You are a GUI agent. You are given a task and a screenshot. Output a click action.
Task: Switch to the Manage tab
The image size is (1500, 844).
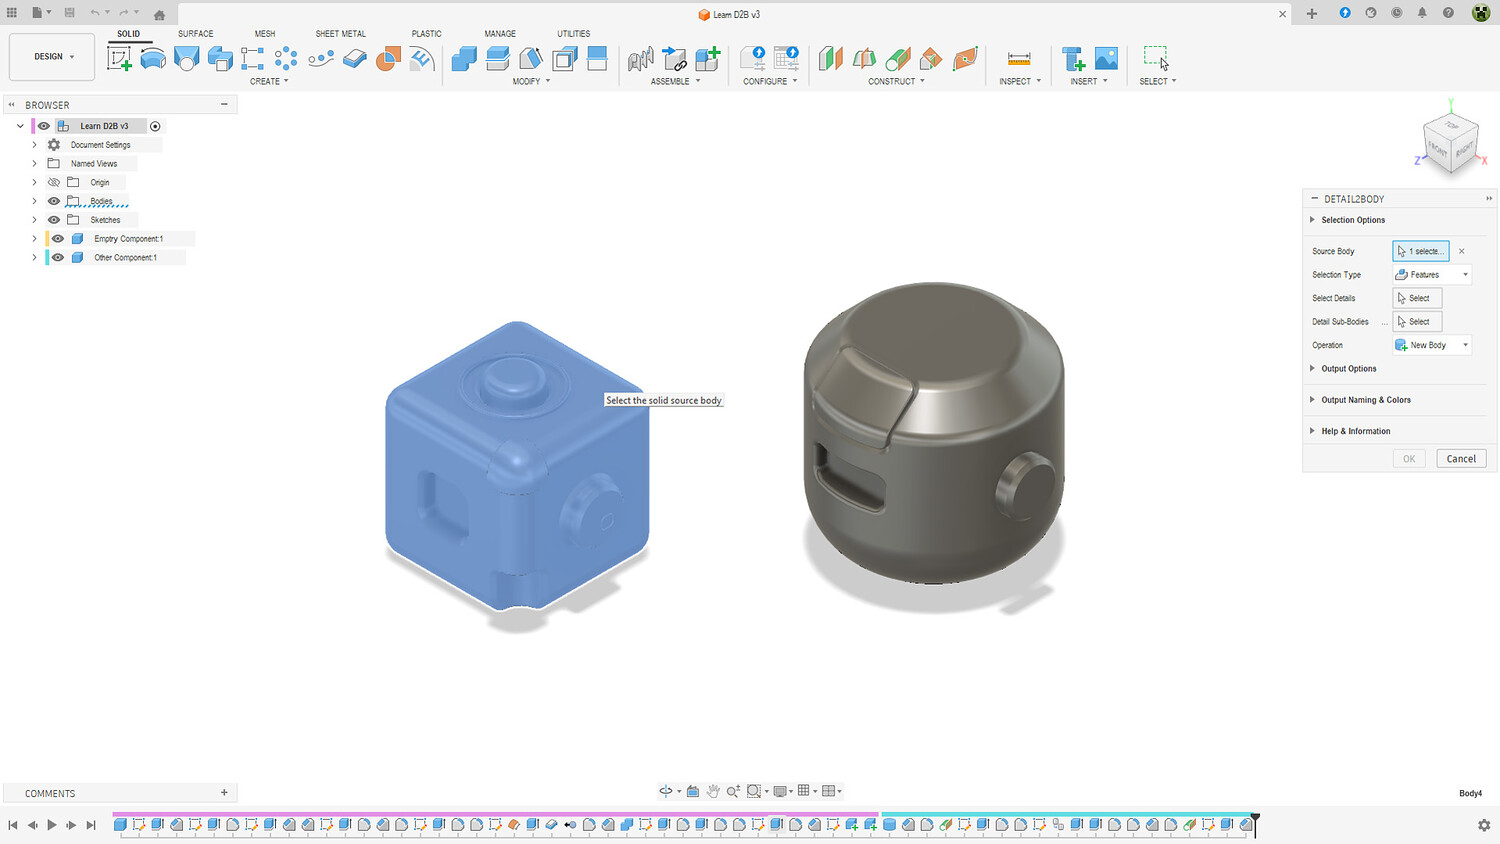pyautogui.click(x=500, y=34)
